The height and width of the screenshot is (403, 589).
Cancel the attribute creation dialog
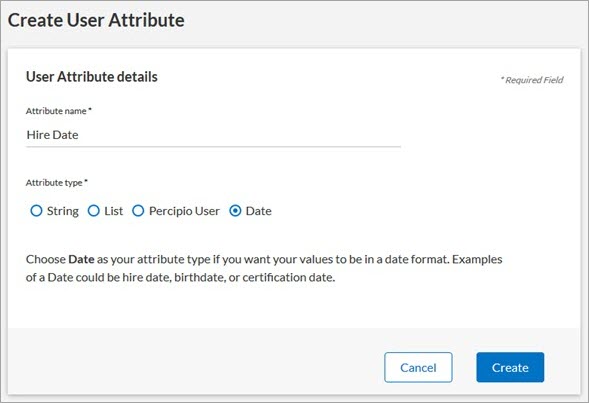coord(418,367)
